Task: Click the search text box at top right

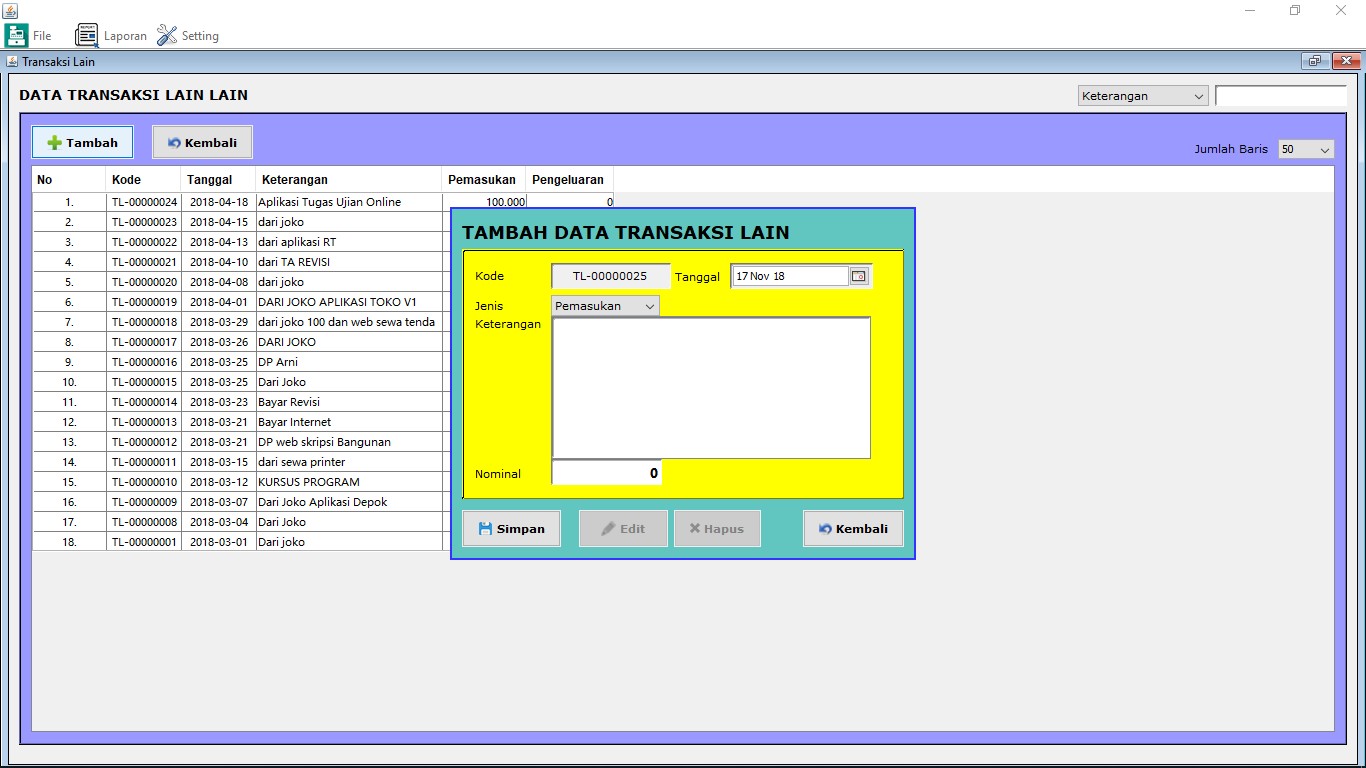Action: tap(1283, 95)
